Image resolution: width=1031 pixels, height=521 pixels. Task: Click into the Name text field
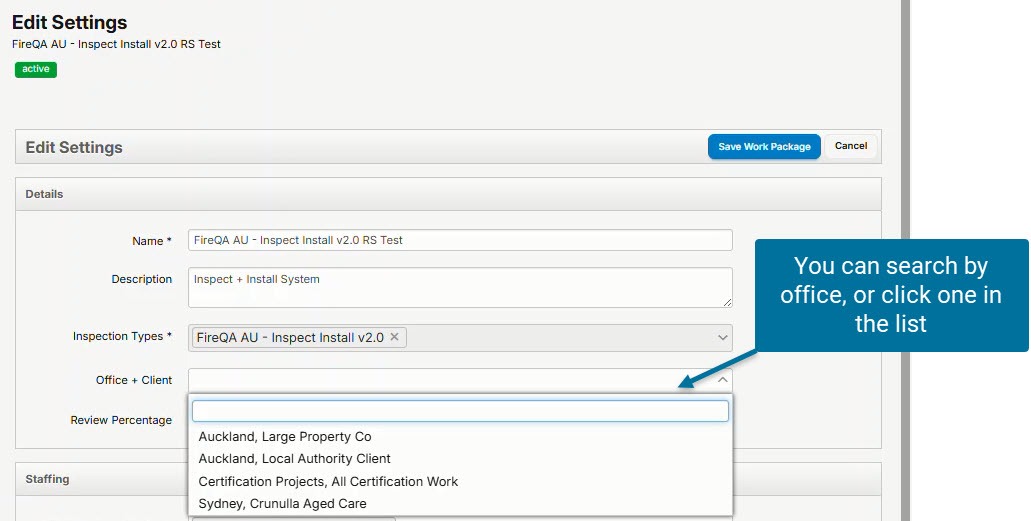click(460, 240)
